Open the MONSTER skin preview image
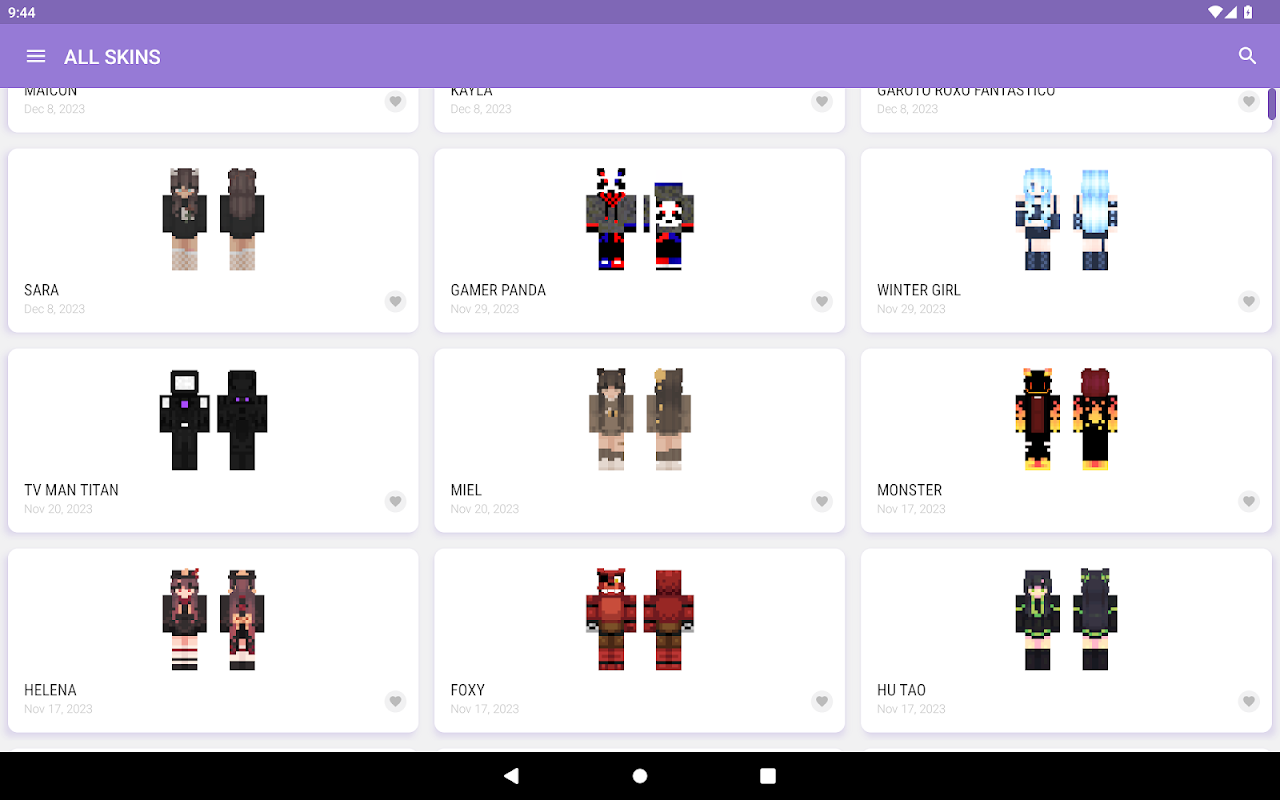The image size is (1280, 800). tap(1066, 419)
